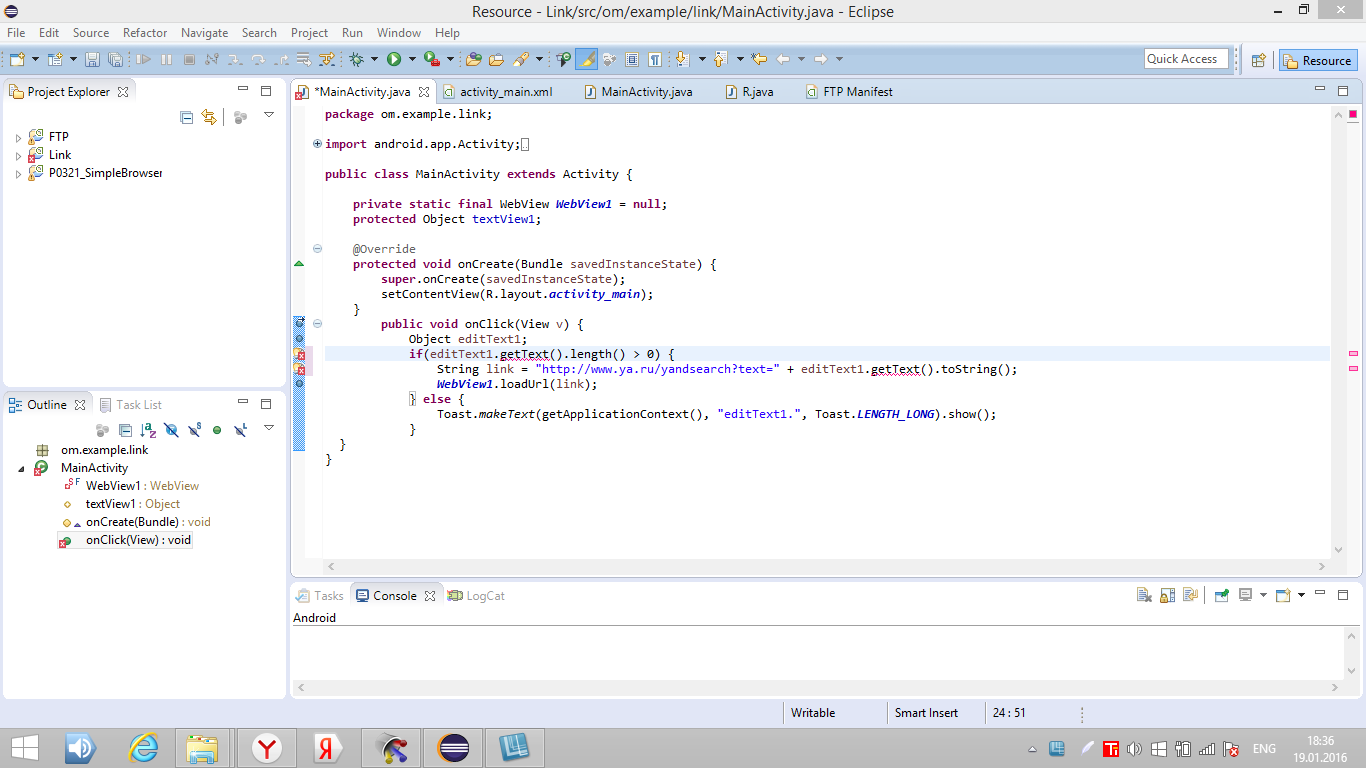Click the Run External Tools icon
The image size is (1366, 768).
(430, 60)
